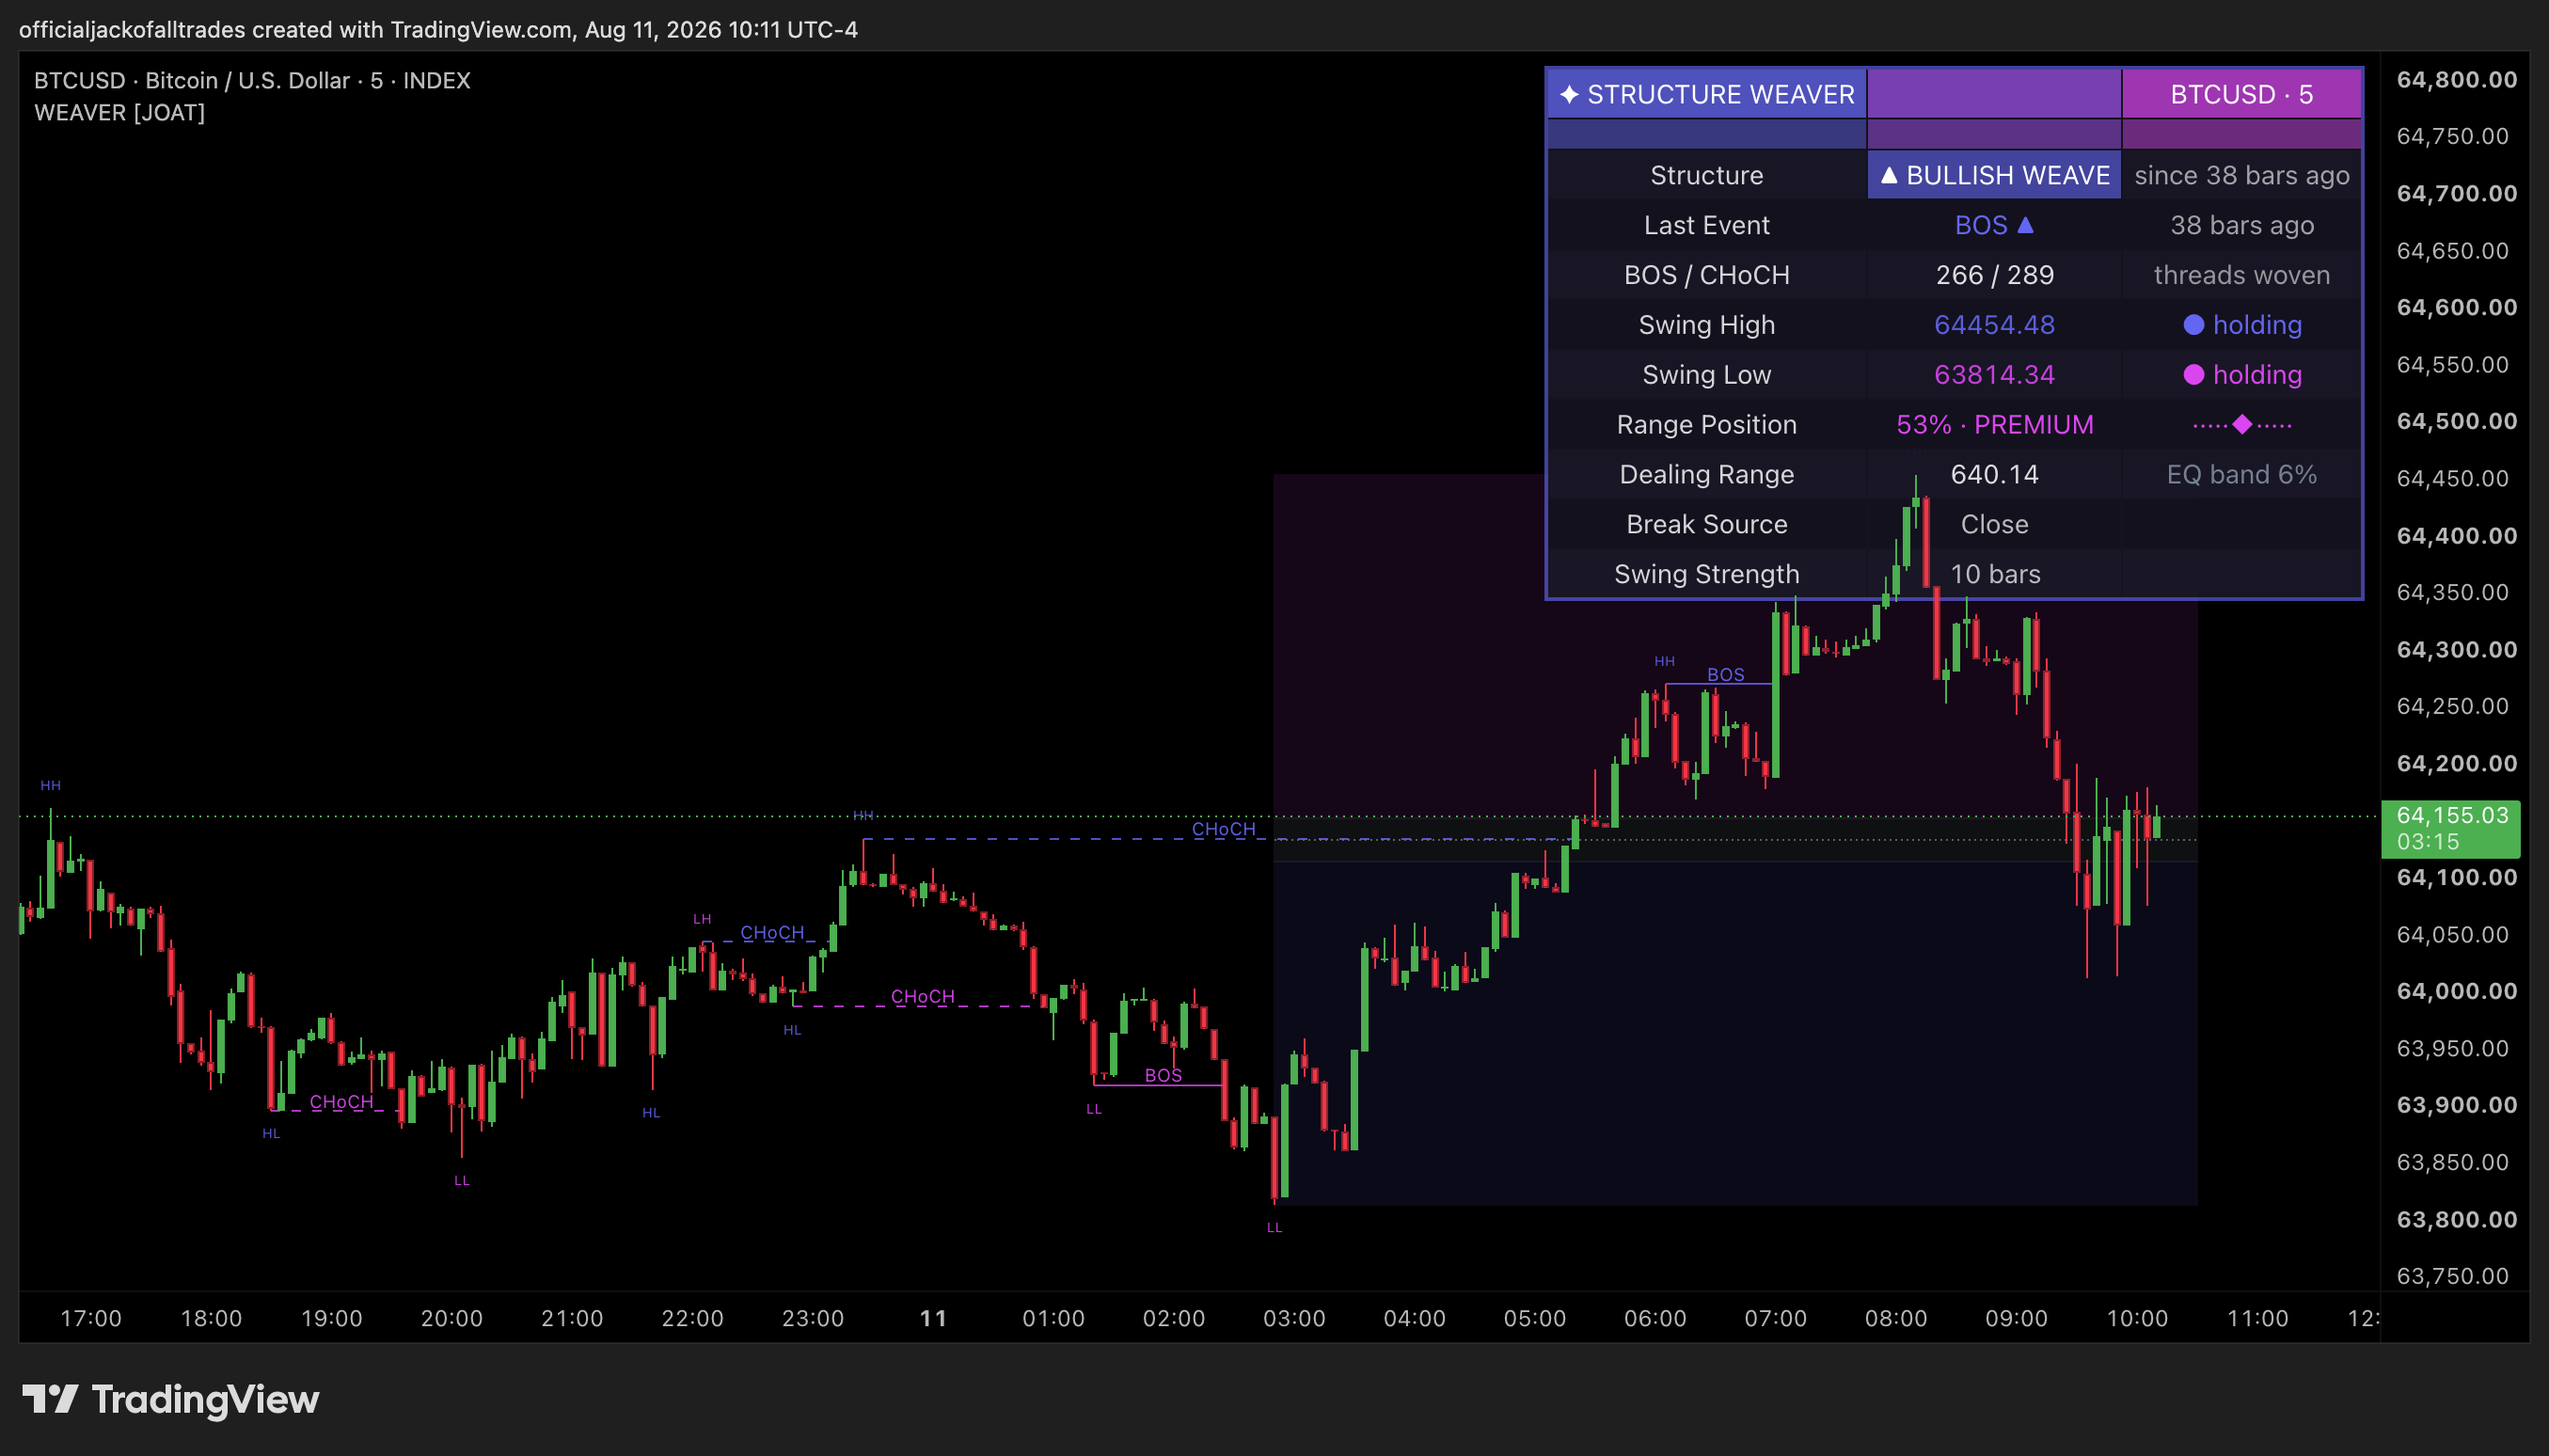Viewport: 2549px width, 1456px height.
Task: Click the STRUCTURE WEAVER panel header
Action: [1706, 94]
